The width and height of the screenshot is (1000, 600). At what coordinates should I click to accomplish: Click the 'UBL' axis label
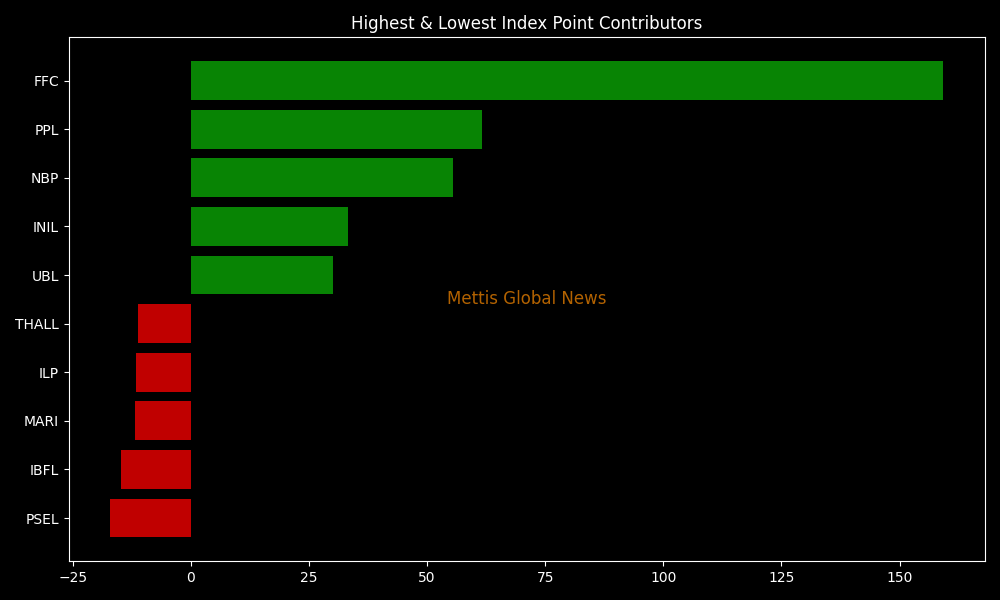pos(45,276)
